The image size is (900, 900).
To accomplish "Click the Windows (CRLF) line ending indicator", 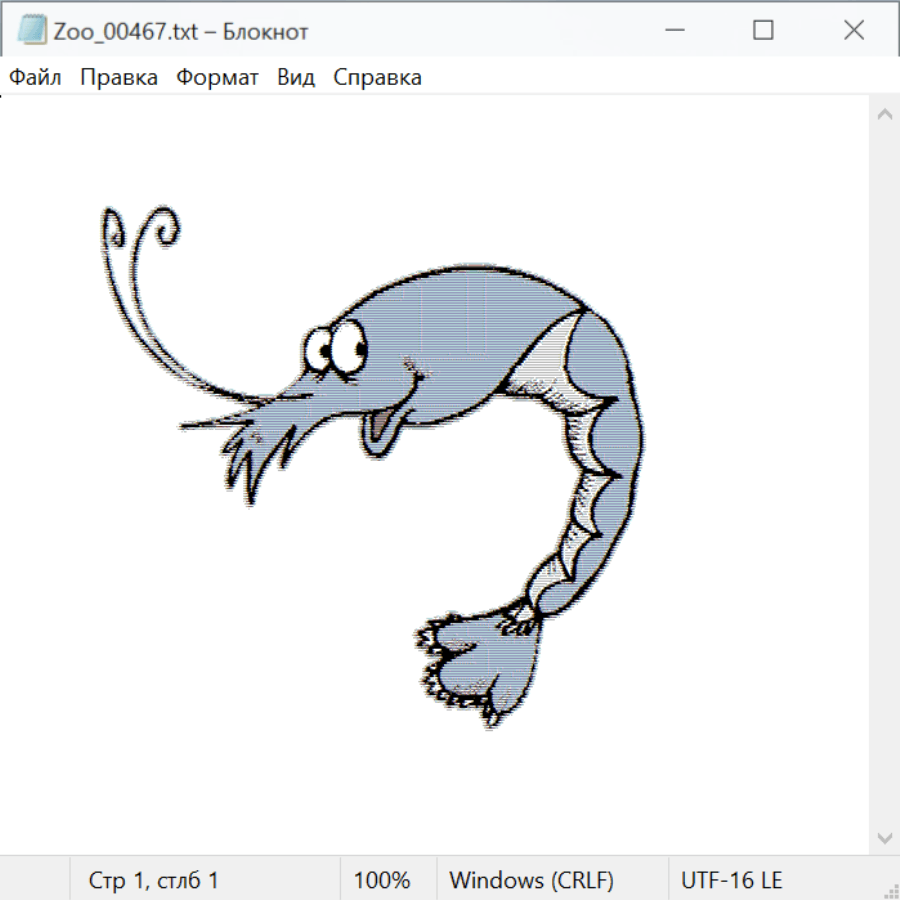I will tap(531, 881).
